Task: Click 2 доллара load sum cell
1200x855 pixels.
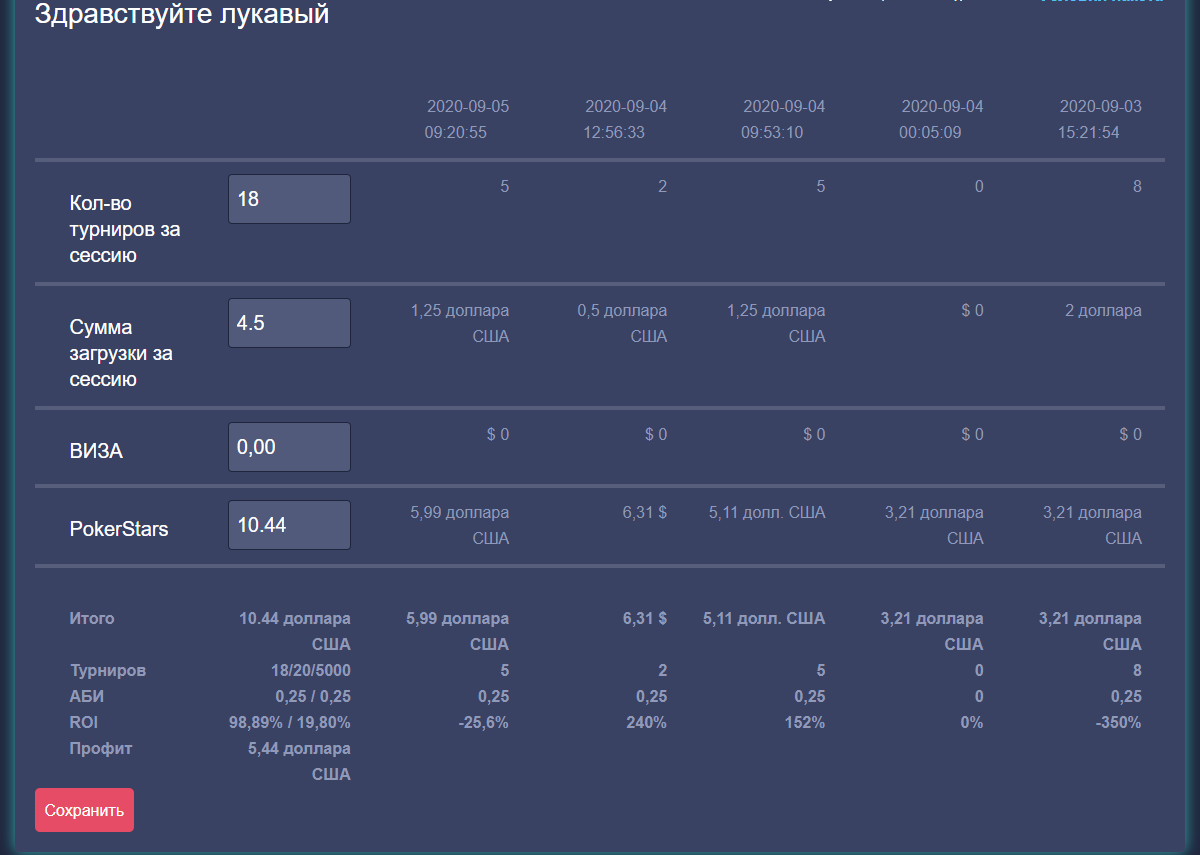Action: [1103, 310]
